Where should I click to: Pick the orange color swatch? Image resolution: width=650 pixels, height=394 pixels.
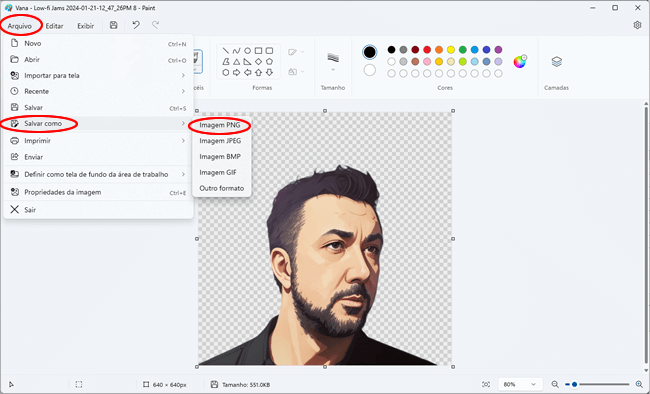coord(439,50)
